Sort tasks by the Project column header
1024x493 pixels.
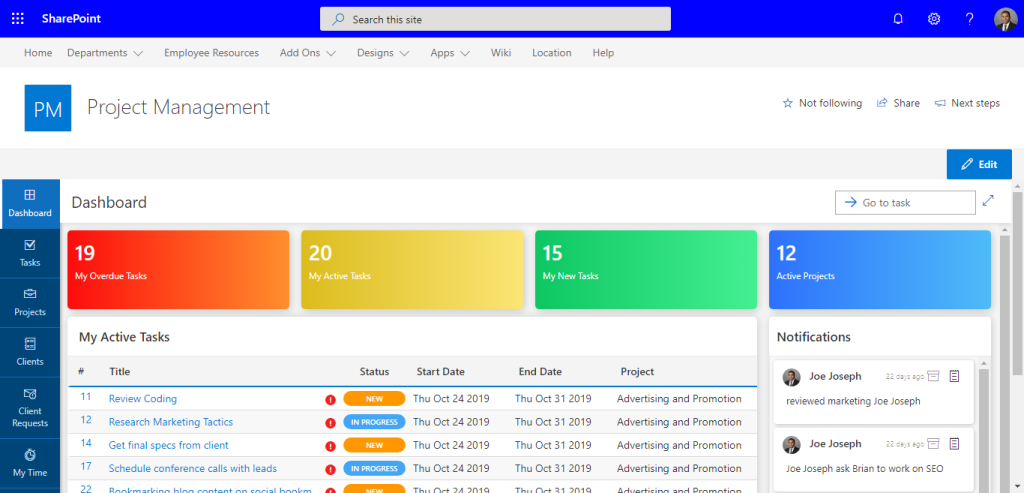click(x=637, y=372)
